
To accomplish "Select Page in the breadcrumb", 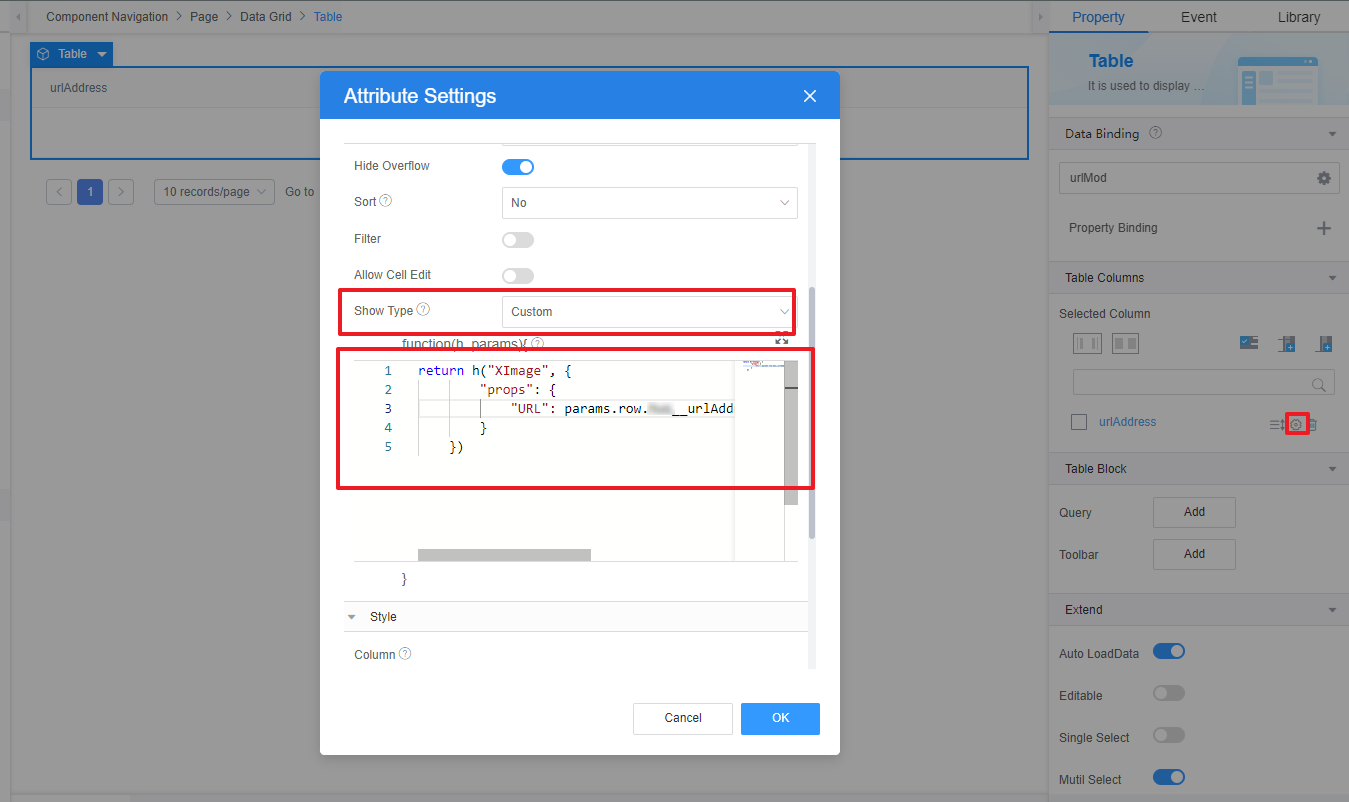I will coord(204,17).
